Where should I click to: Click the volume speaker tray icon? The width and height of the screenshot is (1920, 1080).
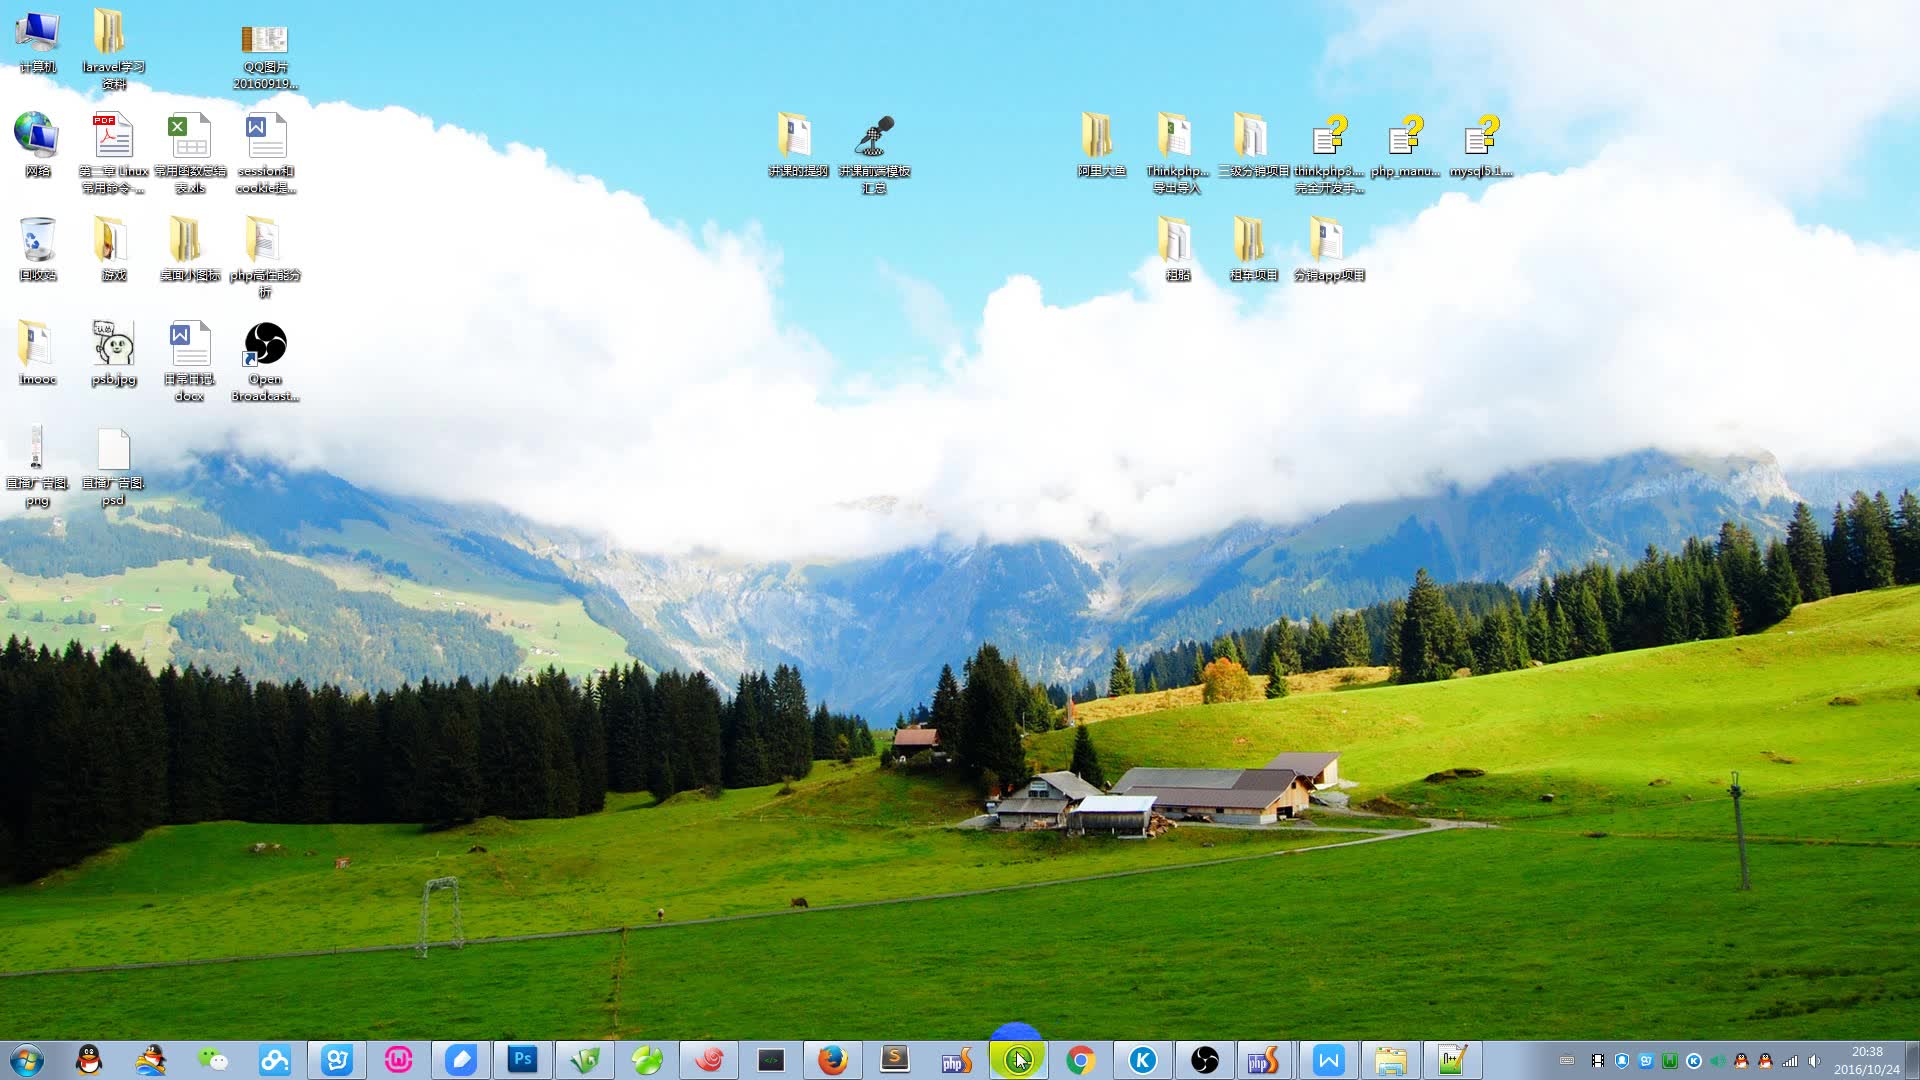1814,1061
